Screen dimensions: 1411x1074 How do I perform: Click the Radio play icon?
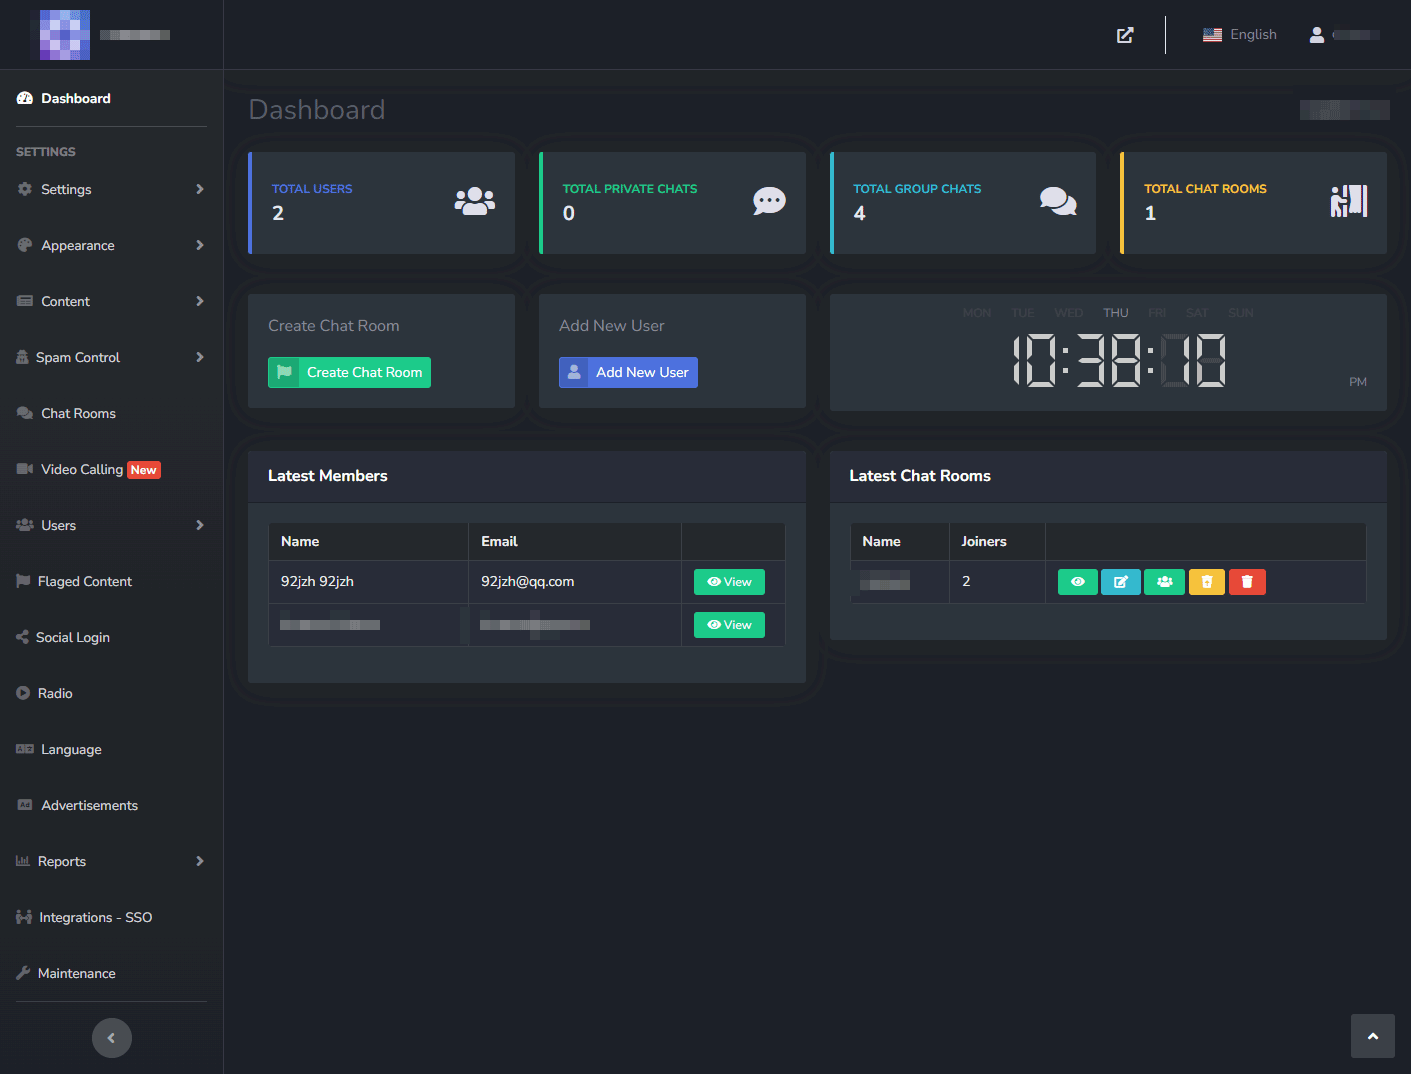click(23, 693)
